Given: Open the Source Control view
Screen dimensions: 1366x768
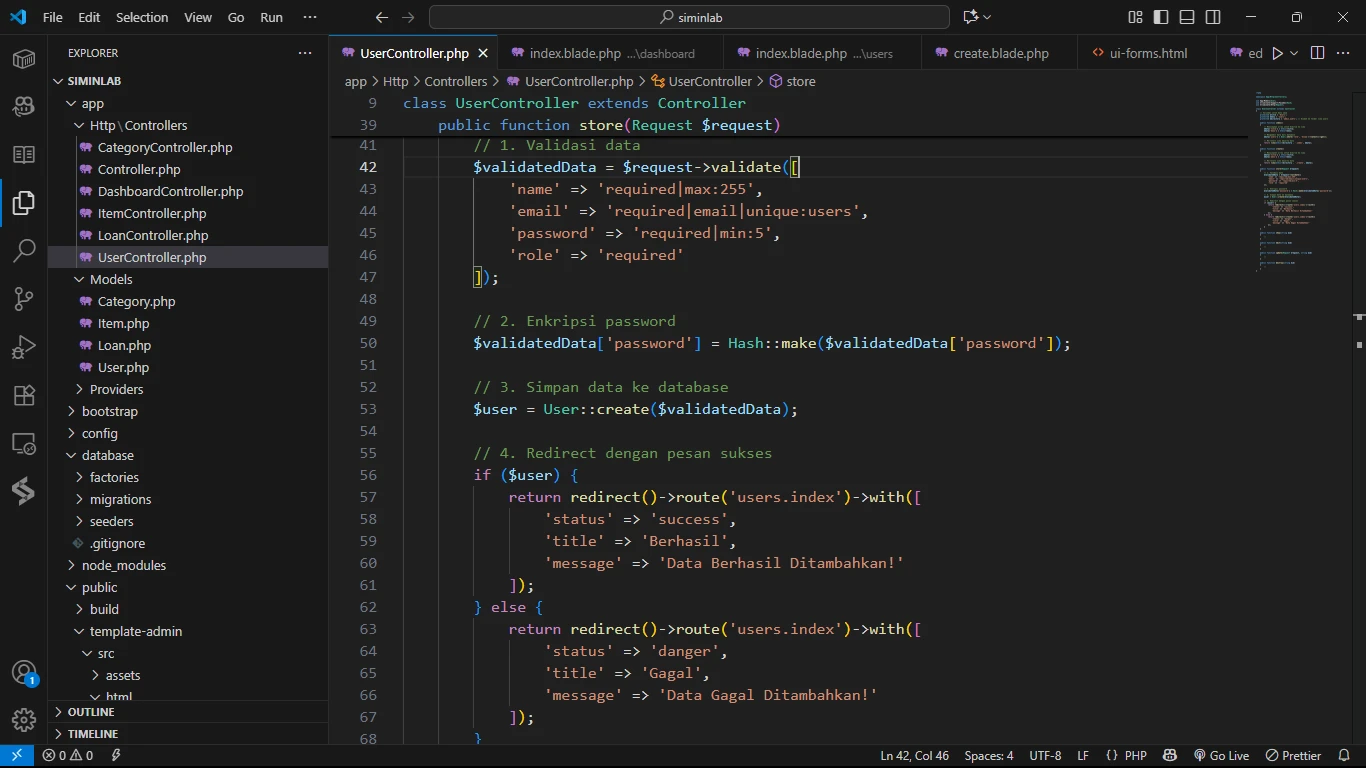Looking at the screenshot, I should point(24,298).
